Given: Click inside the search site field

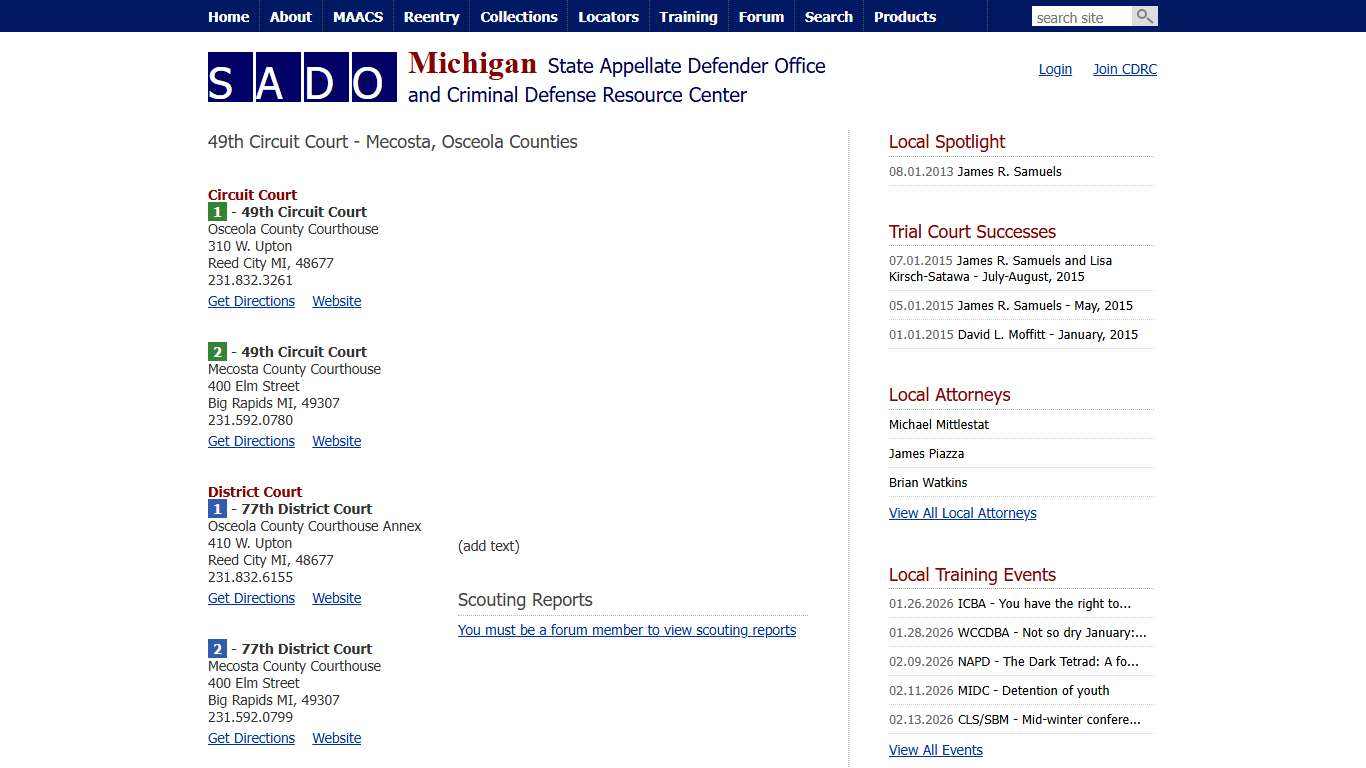Looking at the screenshot, I should pos(1082,16).
